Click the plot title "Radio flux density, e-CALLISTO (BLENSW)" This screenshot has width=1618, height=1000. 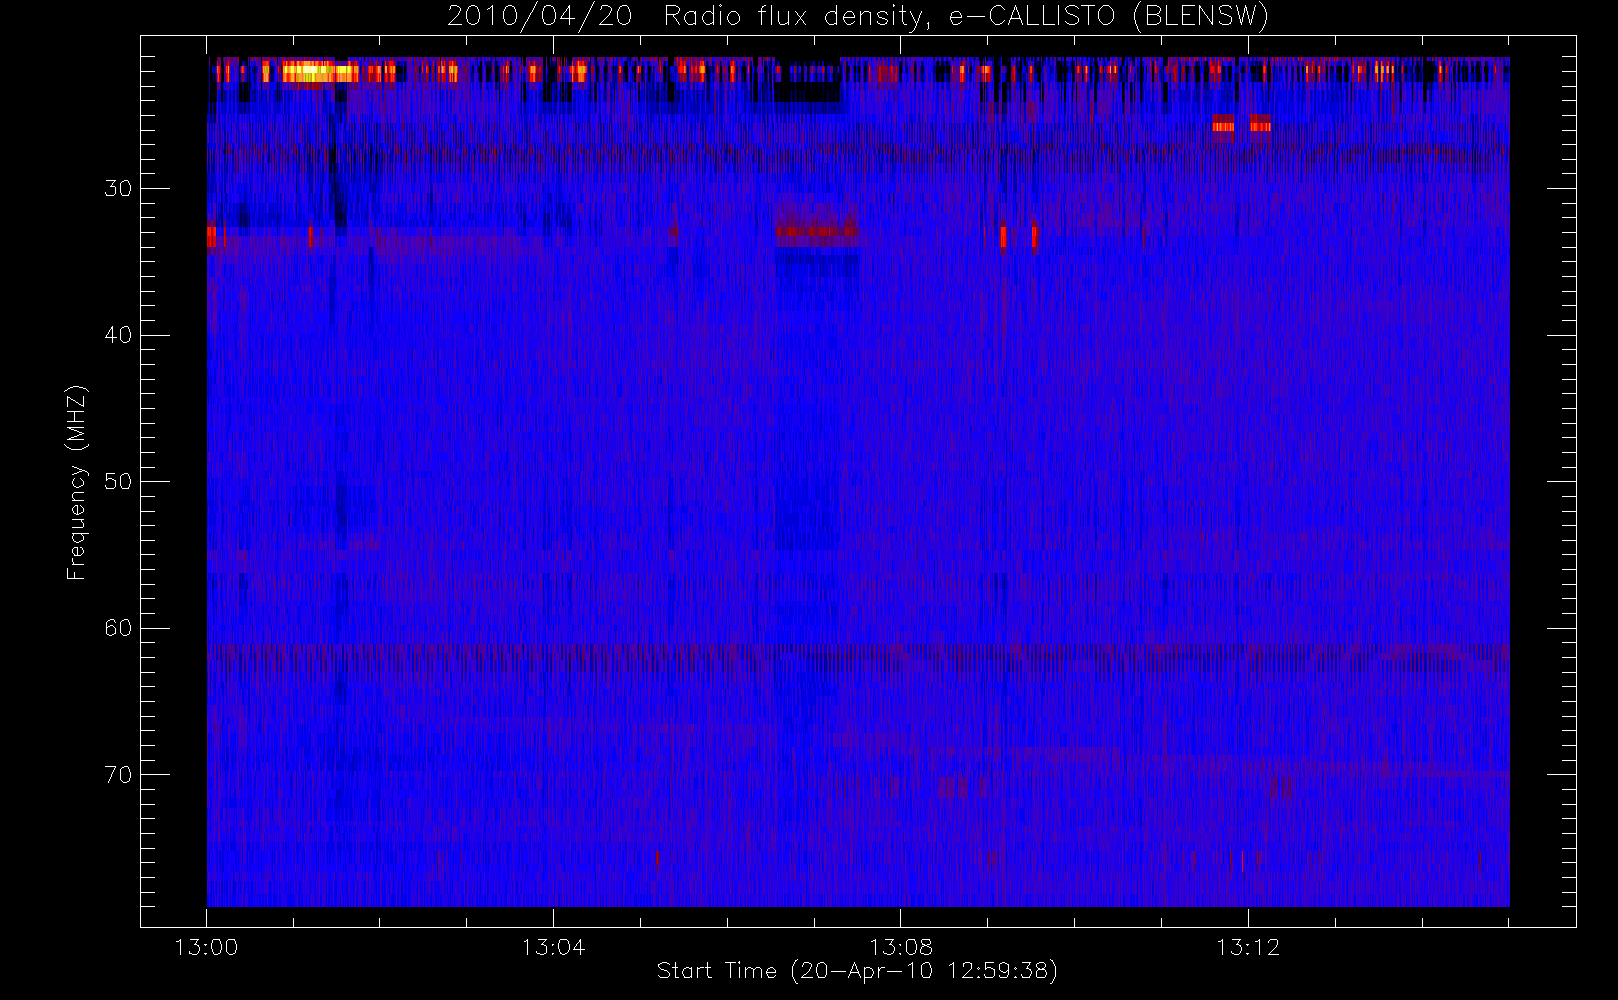coord(966,17)
